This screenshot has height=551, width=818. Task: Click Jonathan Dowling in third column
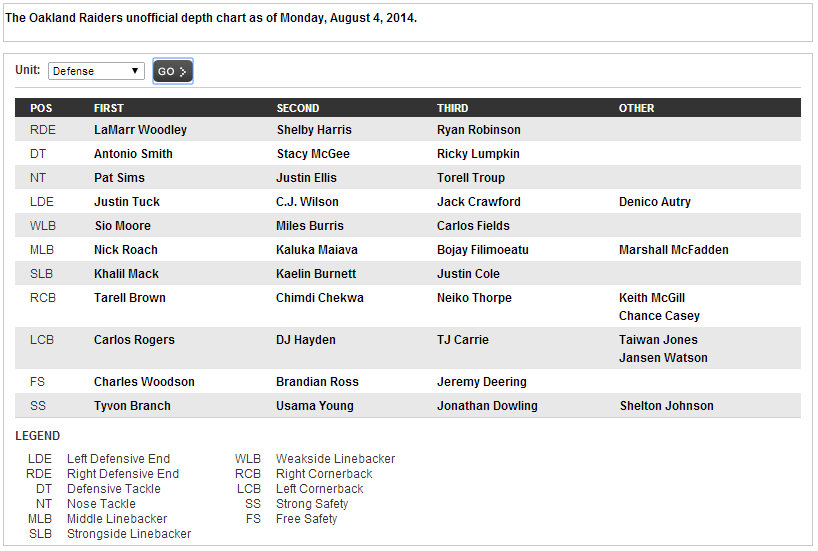(487, 406)
